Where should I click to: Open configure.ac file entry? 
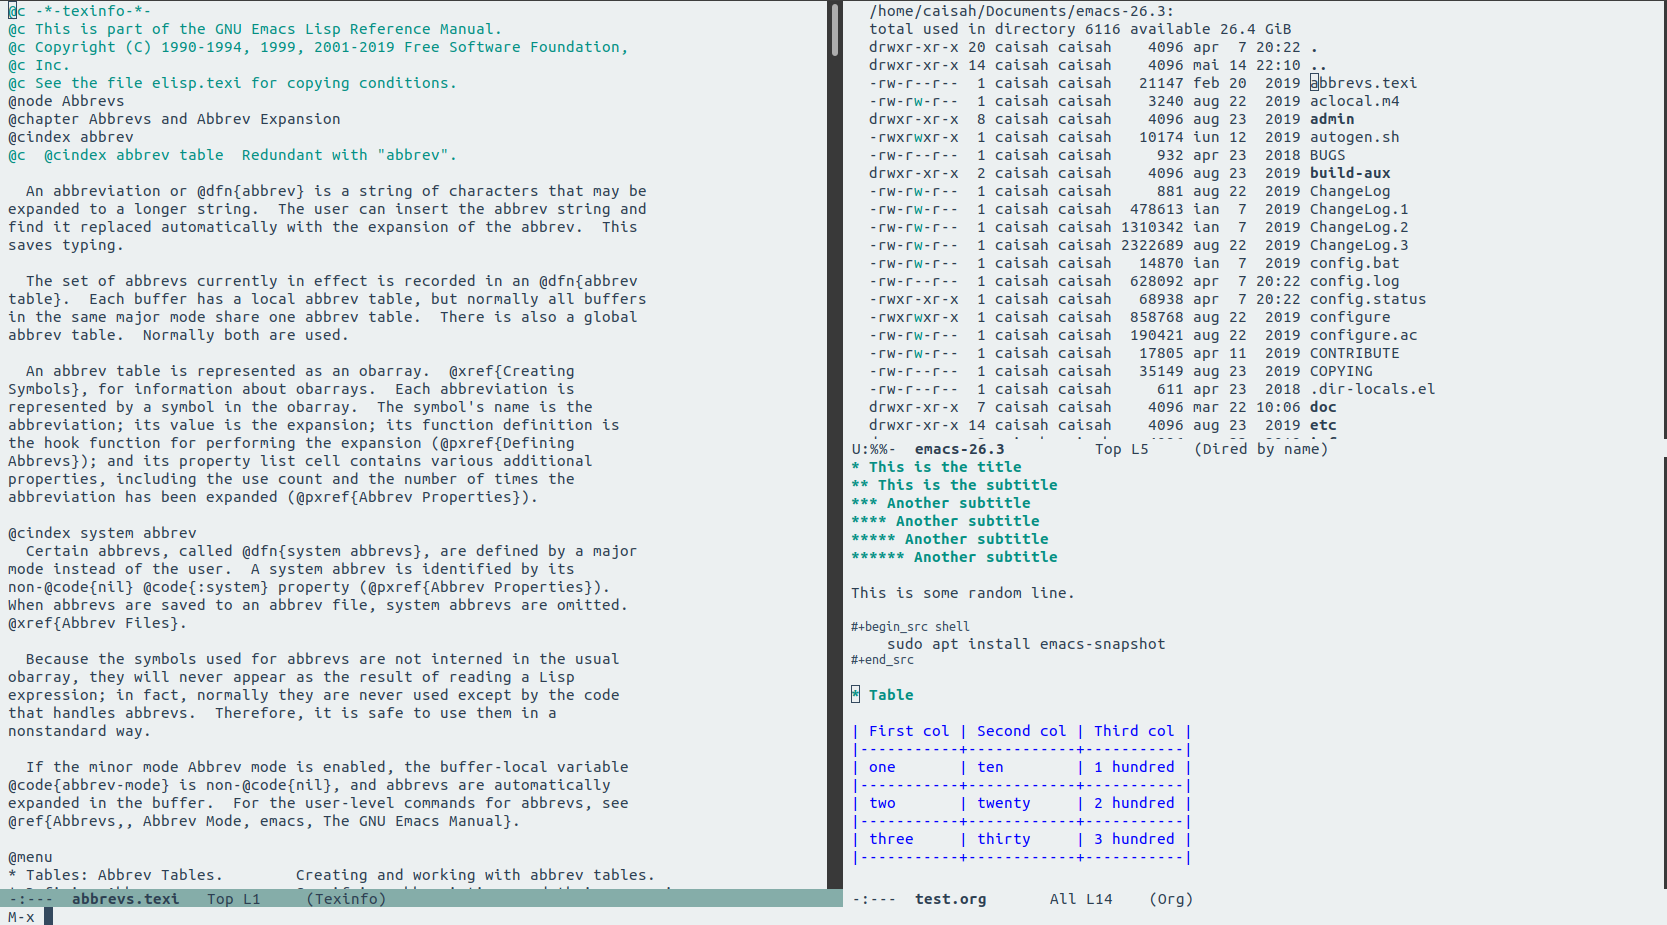1363,335
